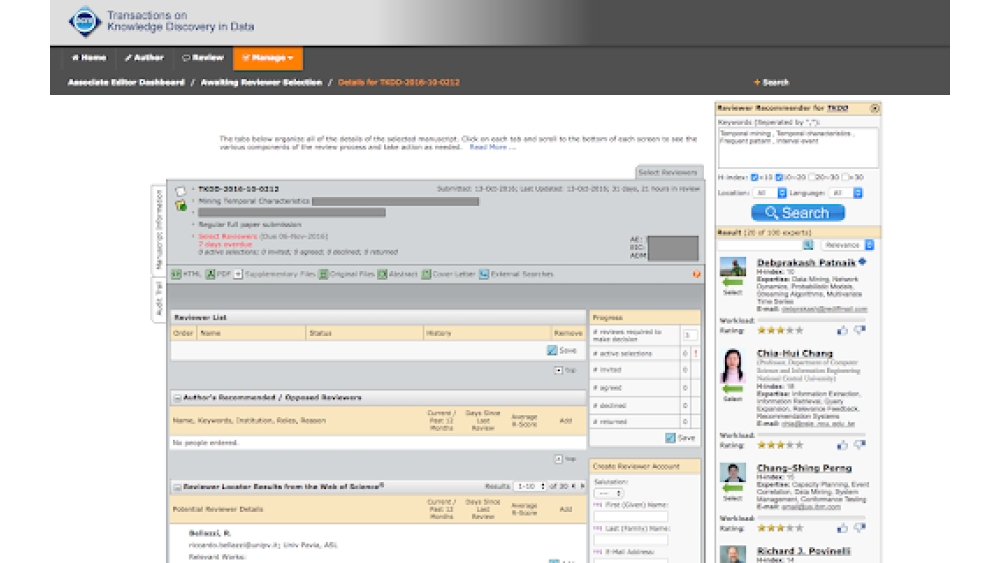Open the Select Reviewers tab
This screenshot has width=1000, height=563.
pos(668,173)
